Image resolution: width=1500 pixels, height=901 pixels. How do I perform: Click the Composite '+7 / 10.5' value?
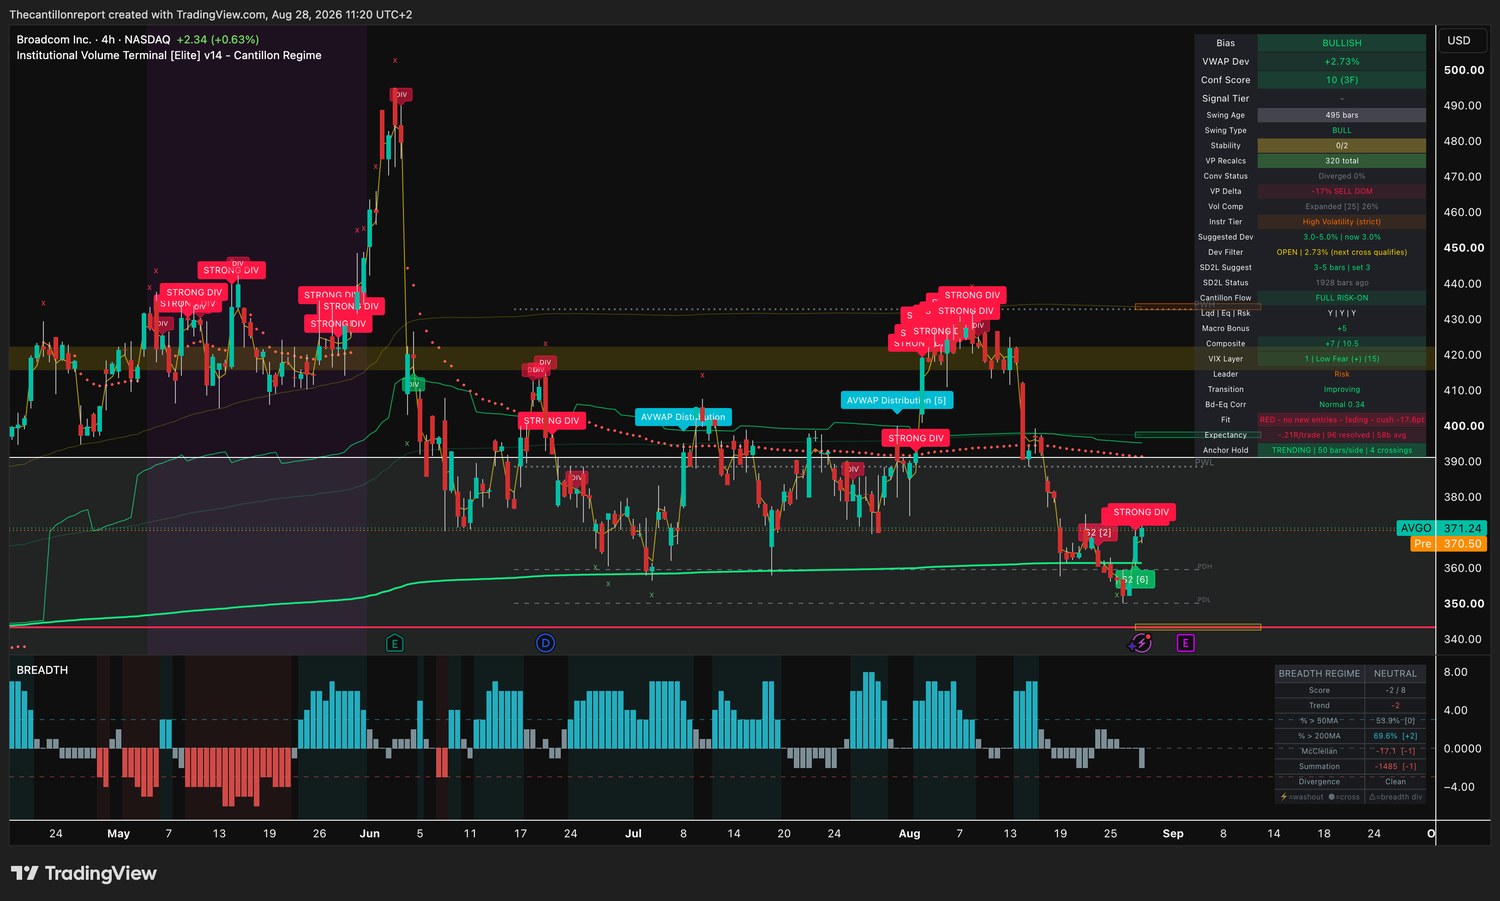pos(1341,344)
